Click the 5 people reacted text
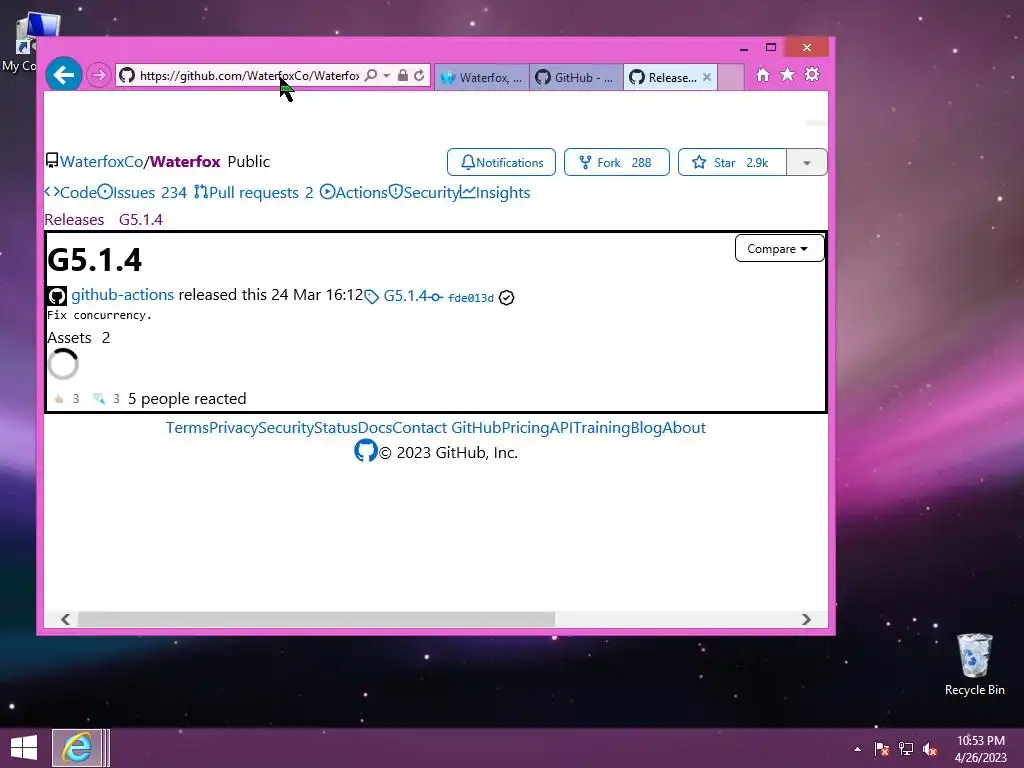This screenshot has width=1024, height=768. coord(187,398)
